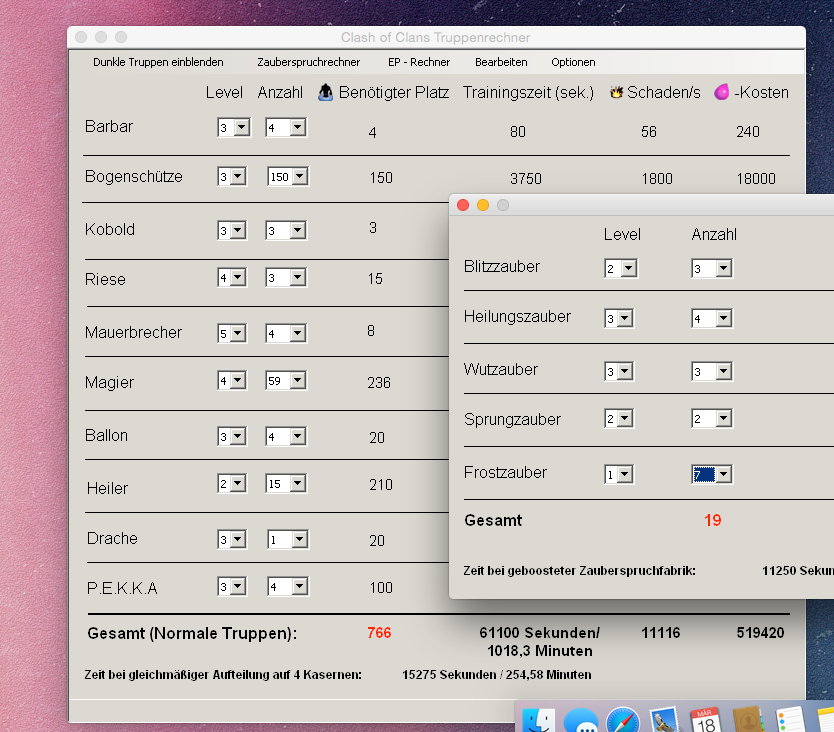Close the spell calculator window
Screen dimensions: 834x732
(x=463, y=205)
